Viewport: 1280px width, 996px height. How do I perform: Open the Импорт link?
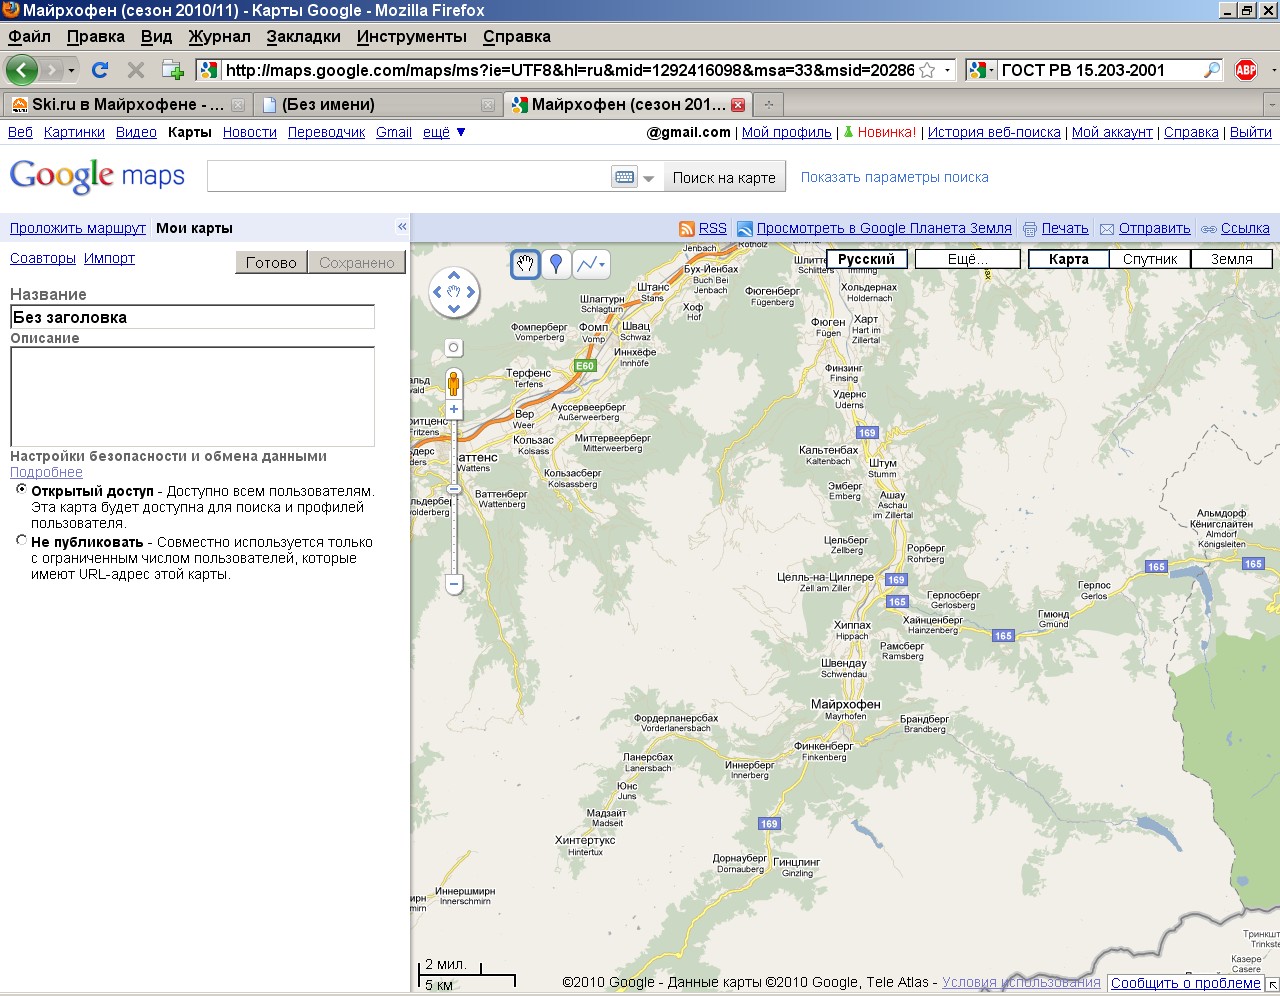click(109, 258)
